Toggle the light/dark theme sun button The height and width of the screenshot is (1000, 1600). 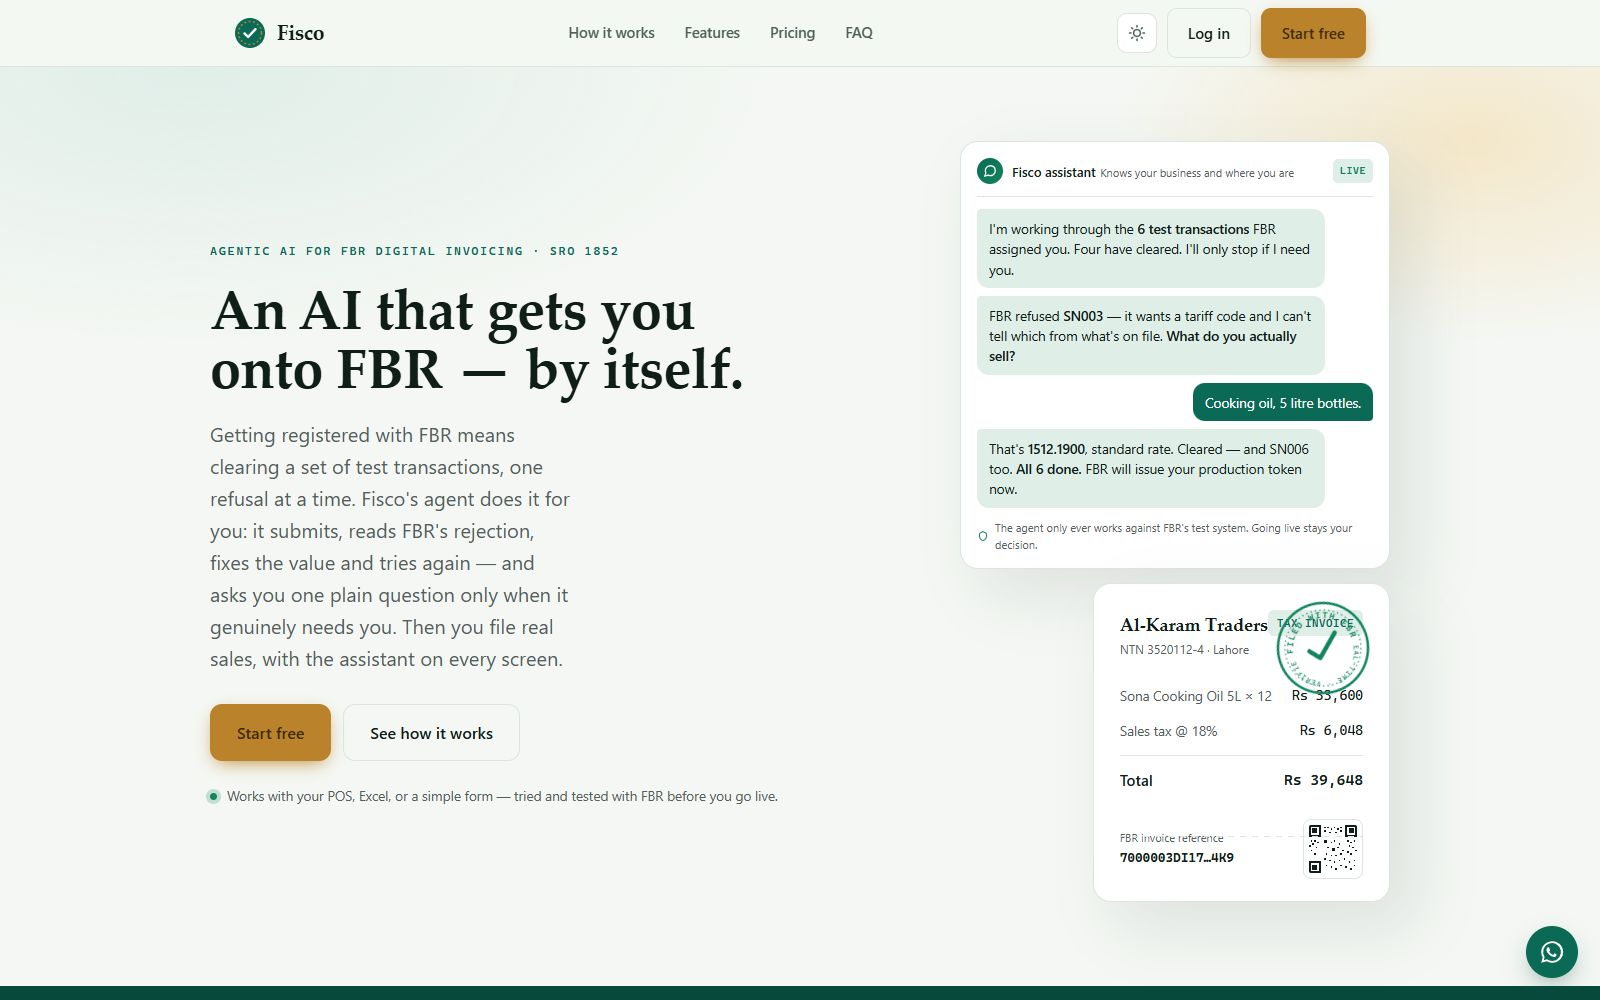click(1137, 33)
